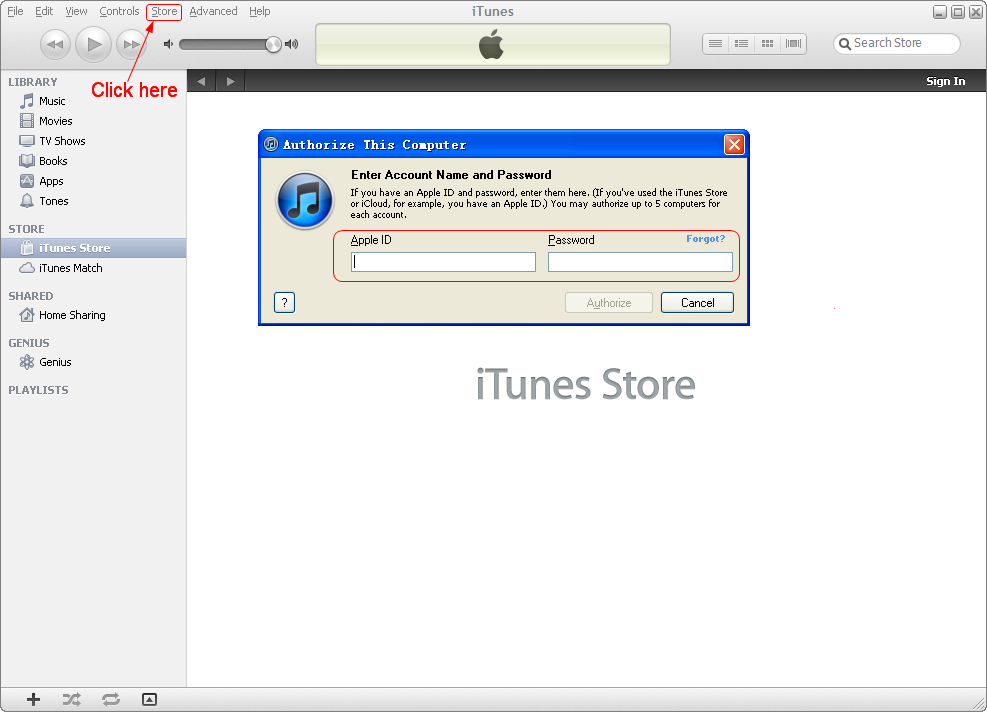Image resolution: width=987 pixels, height=712 pixels.
Task: Switch to song list view
Action: [715, 43]
